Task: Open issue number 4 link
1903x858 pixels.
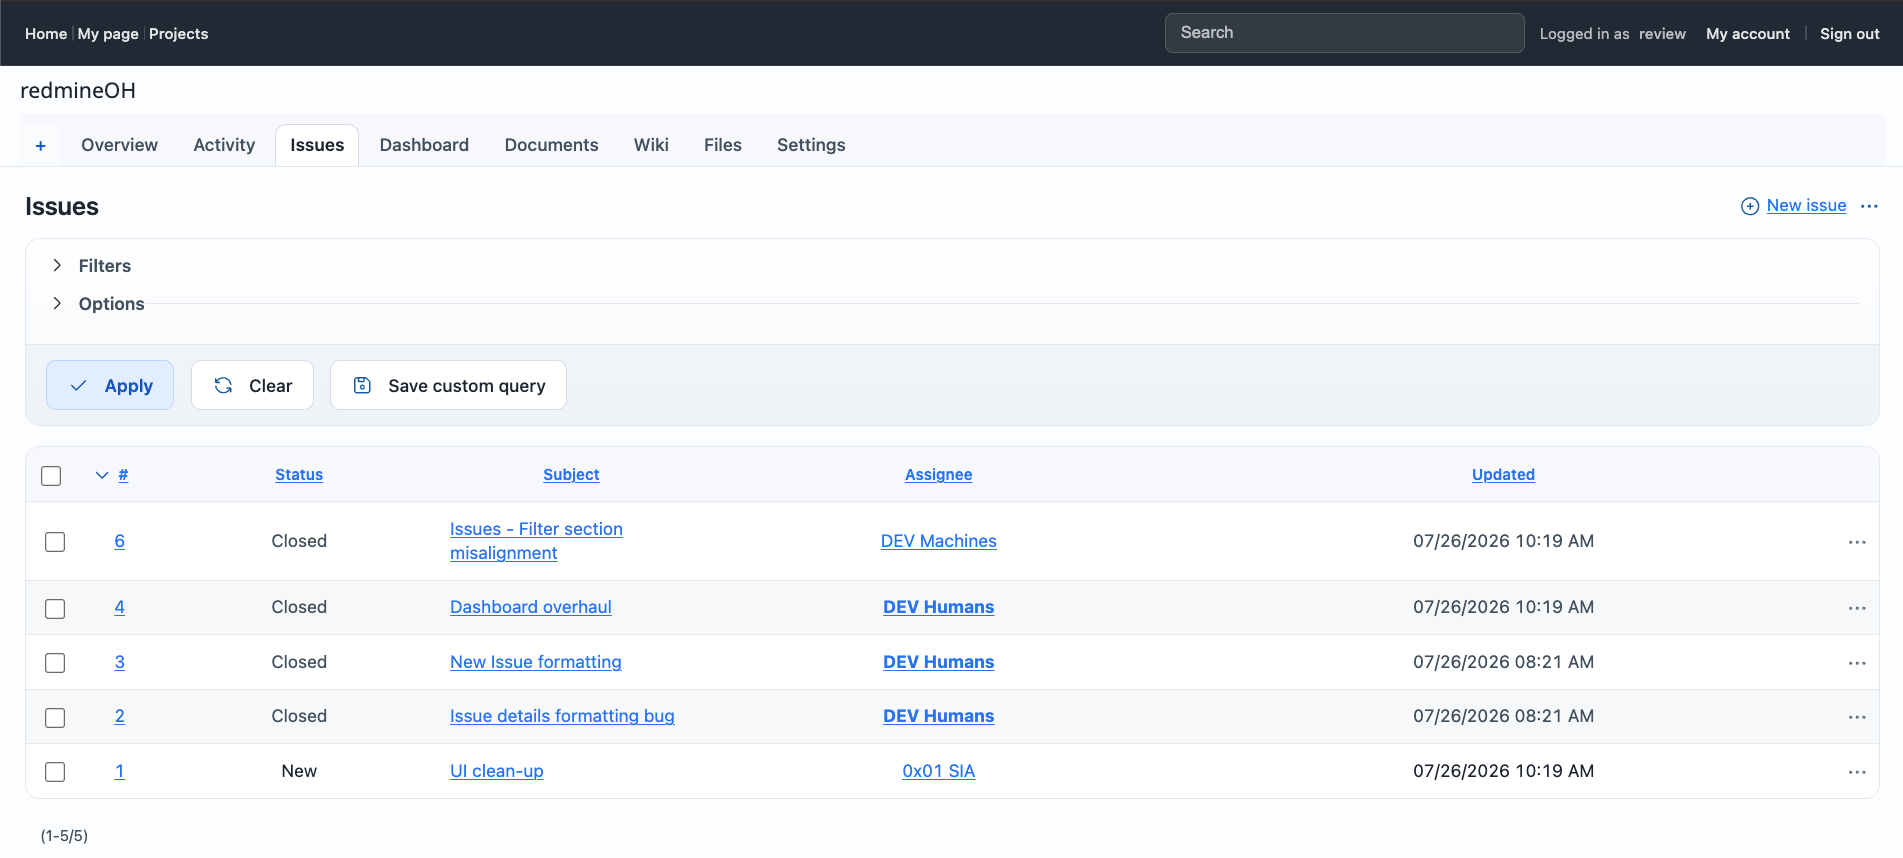Action: [119, 607]
